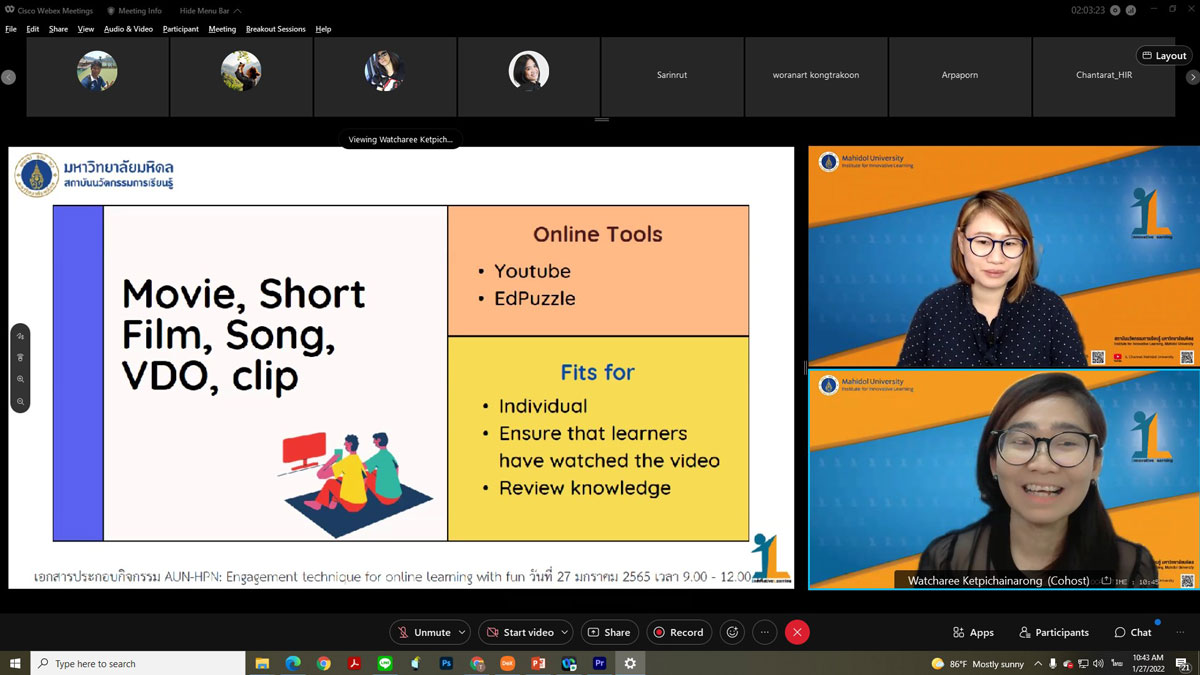Expand audio options arrow beside Unmute
This screenshot has height=675, width=1200.
(462, 632)
